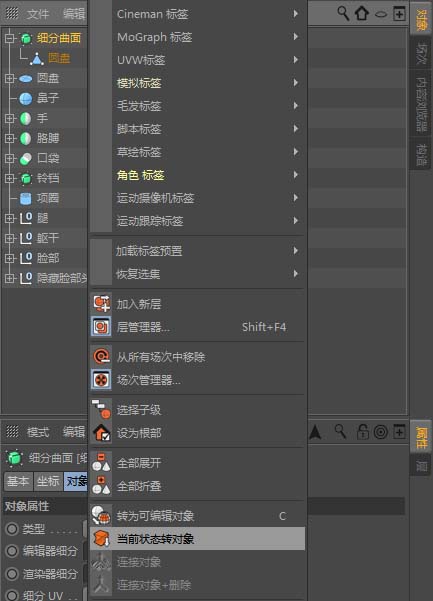Open the 场次 side tab
The image size is (433, 601).
(x=421, y=54)
